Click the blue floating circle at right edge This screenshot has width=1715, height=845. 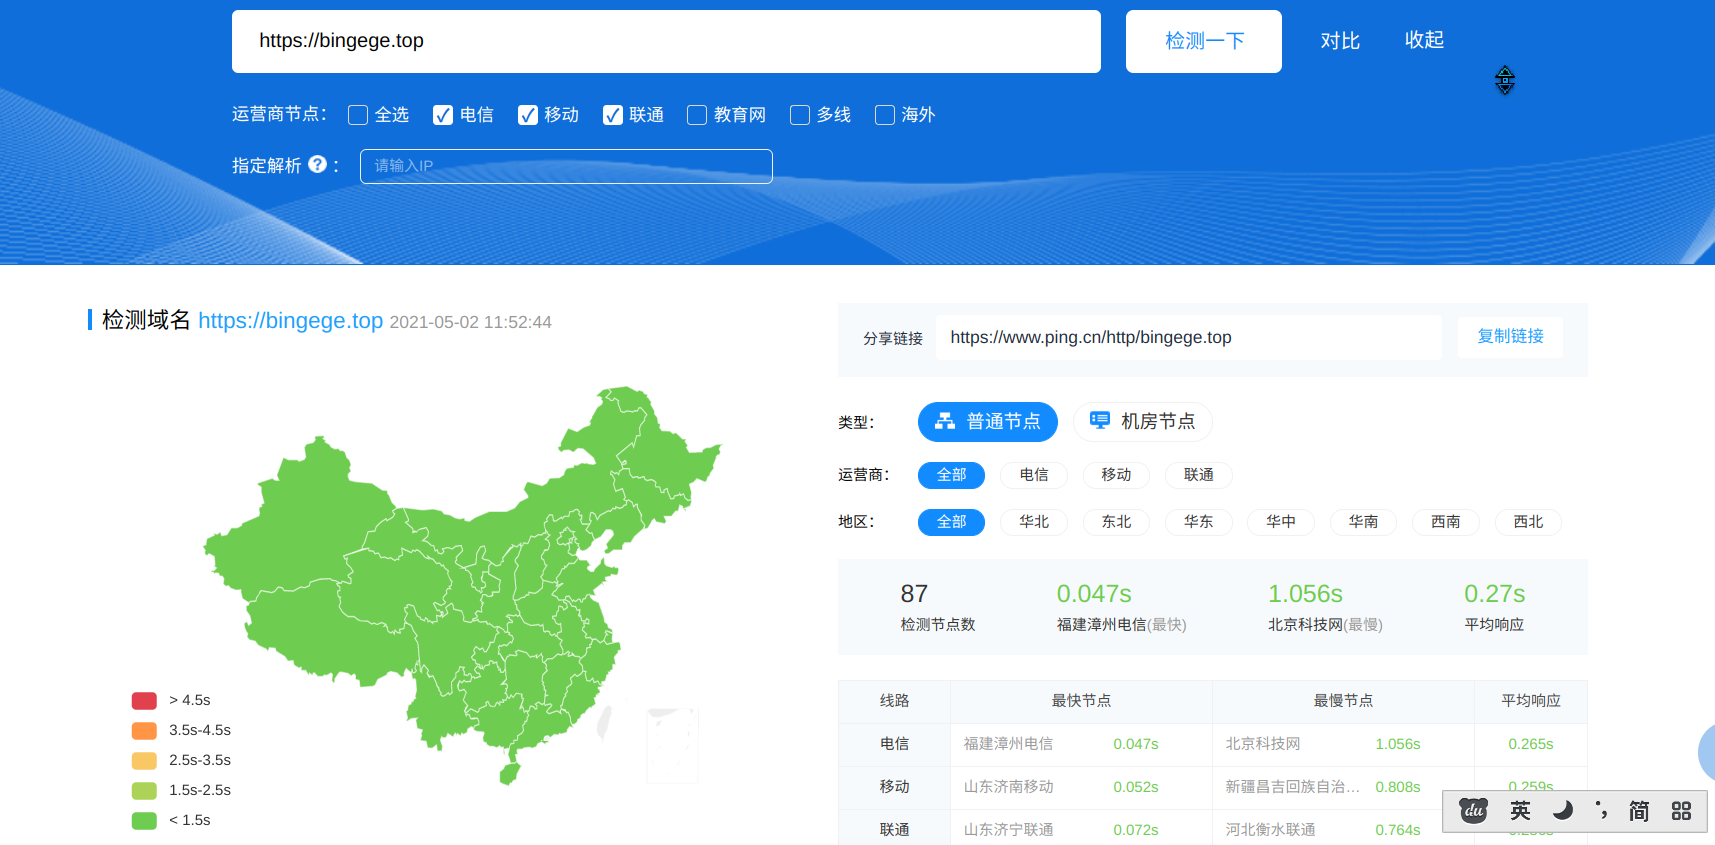click(1706, 753)
